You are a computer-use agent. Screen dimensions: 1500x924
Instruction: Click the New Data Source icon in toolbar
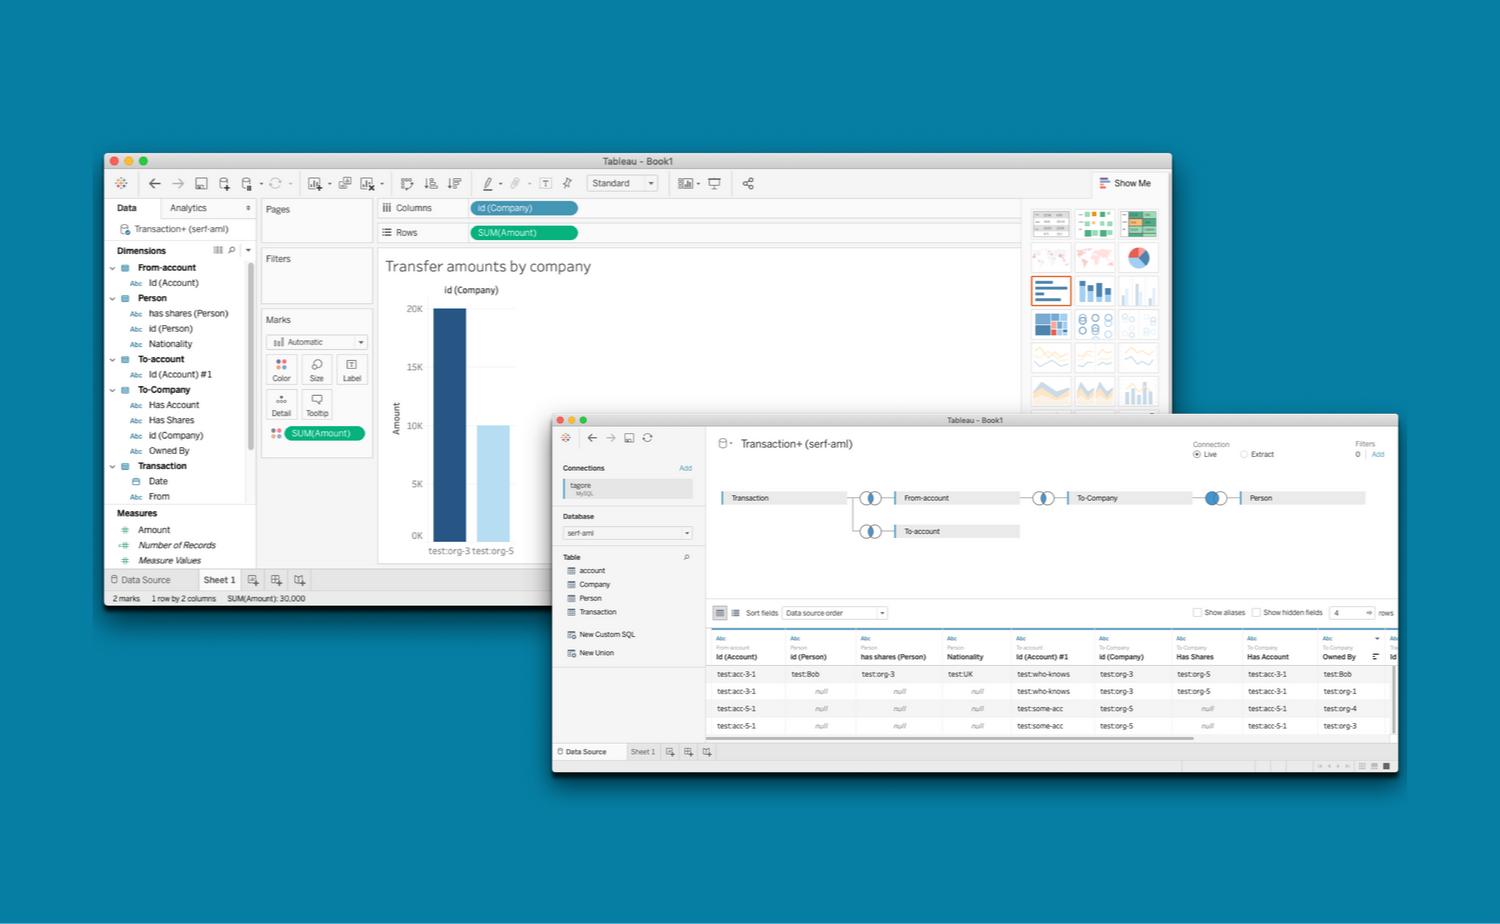[x=224, y=184]
